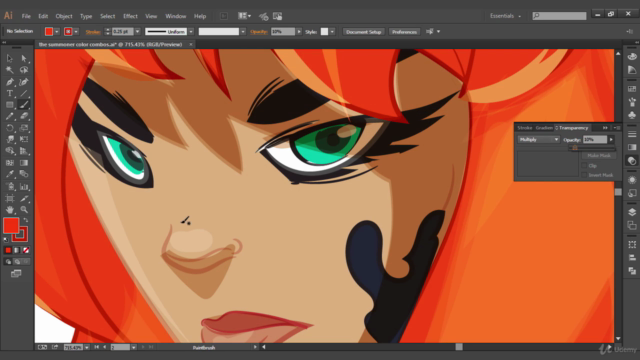Select the Eyedropper tool

(x=9, y=174)
